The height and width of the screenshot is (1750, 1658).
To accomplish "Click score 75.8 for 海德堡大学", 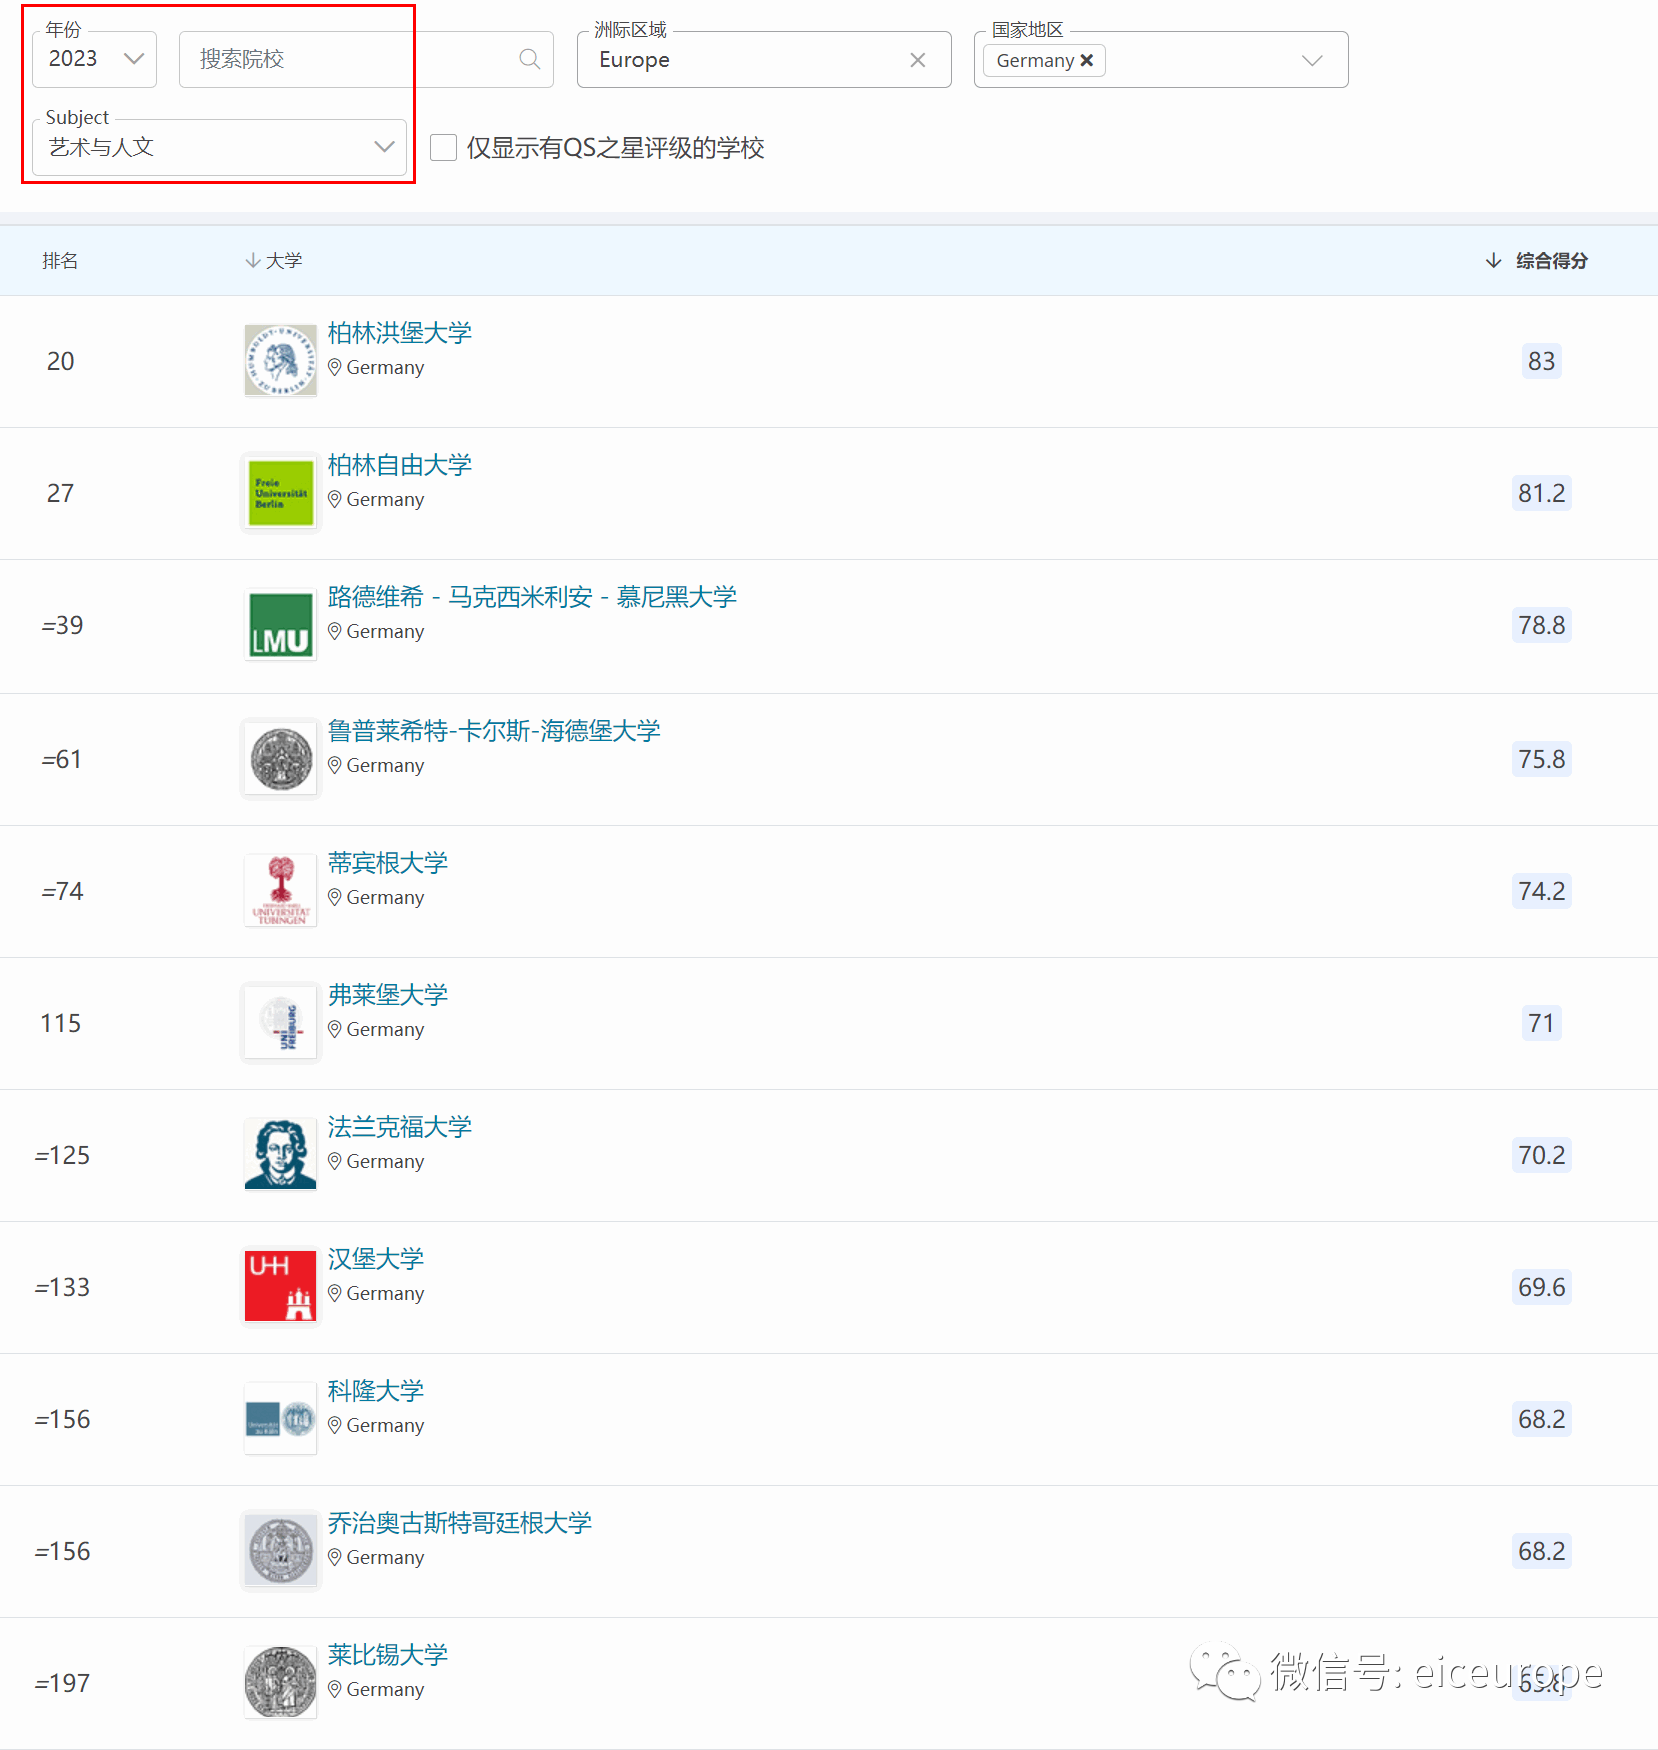I will (x=1541, y=759).
